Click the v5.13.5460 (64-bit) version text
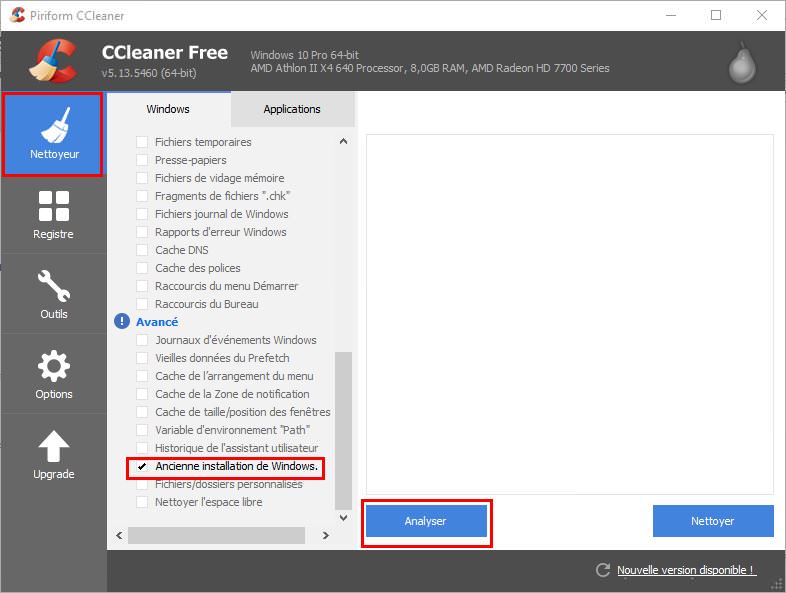 click(149, 73)
